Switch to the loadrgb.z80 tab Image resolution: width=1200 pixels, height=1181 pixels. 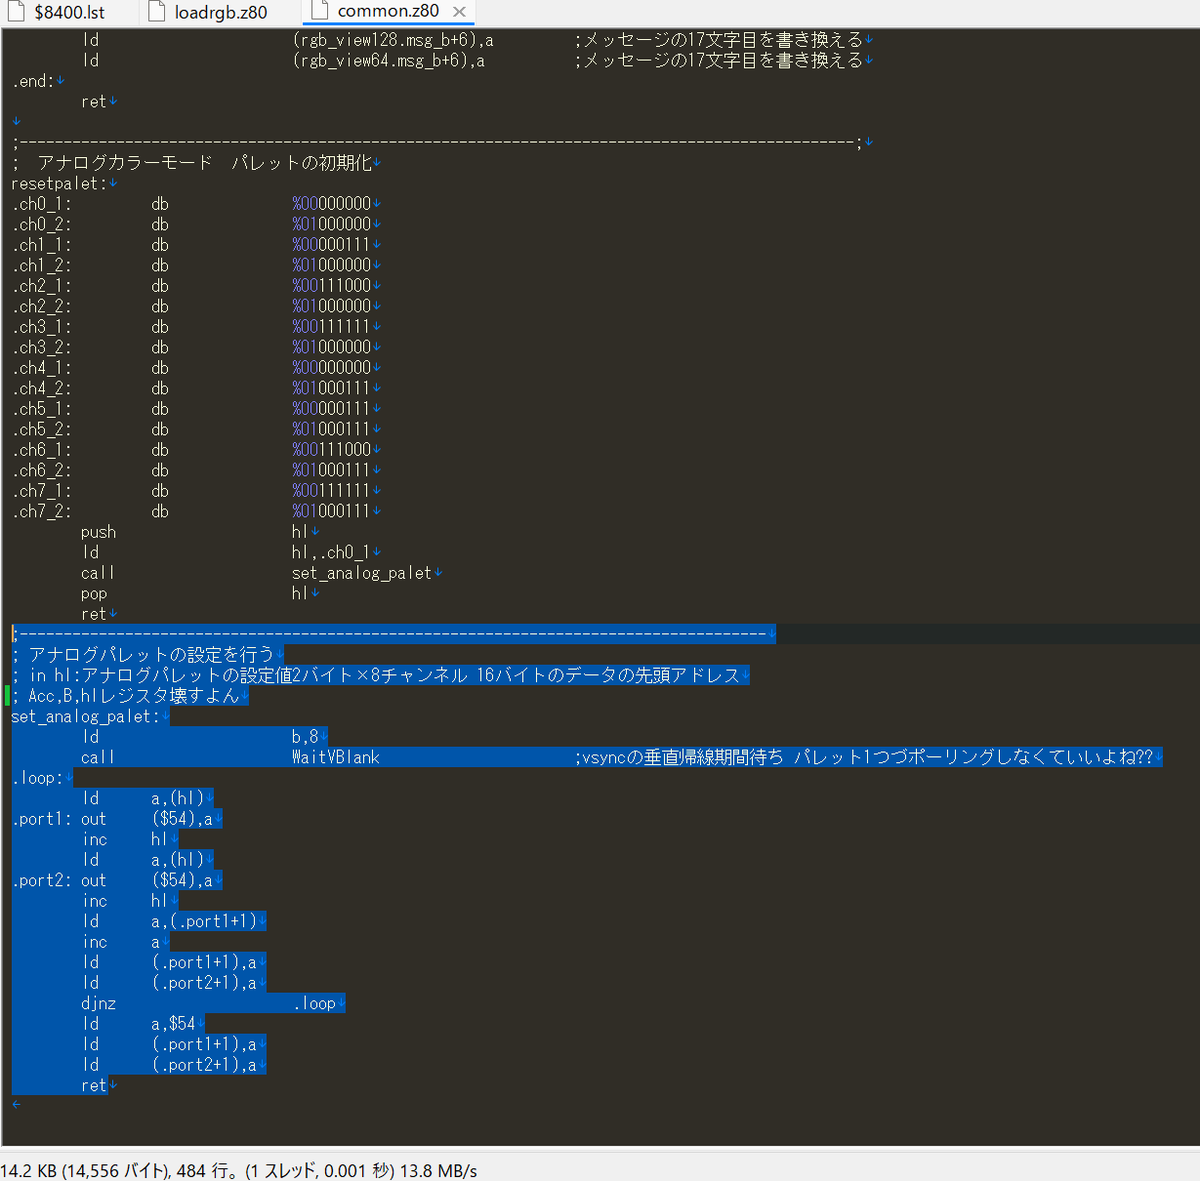click(x=221, y=12)
